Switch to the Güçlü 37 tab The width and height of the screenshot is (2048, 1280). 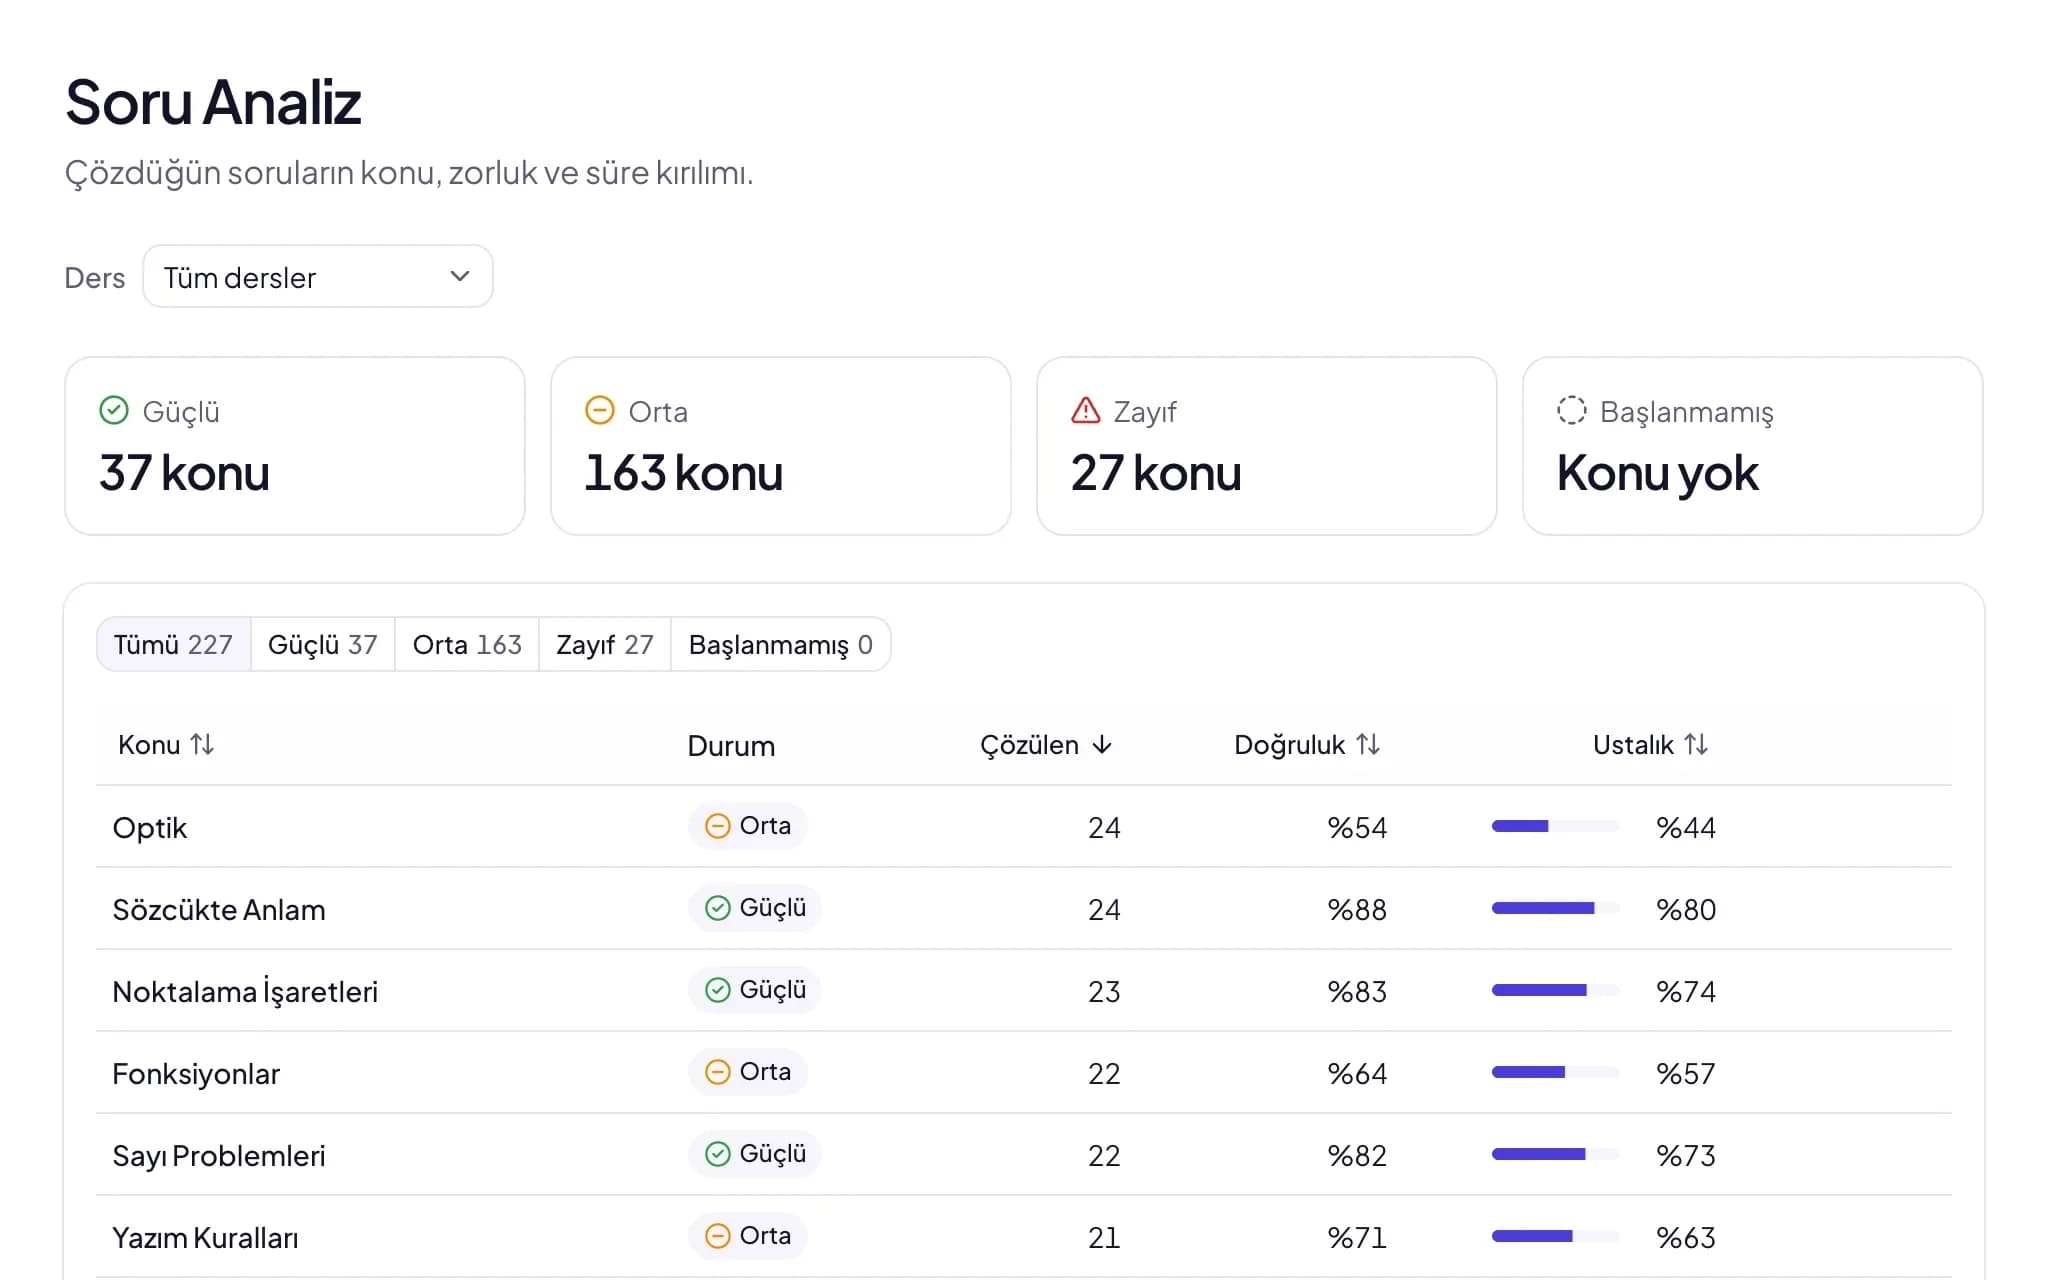tap(323, 645)
